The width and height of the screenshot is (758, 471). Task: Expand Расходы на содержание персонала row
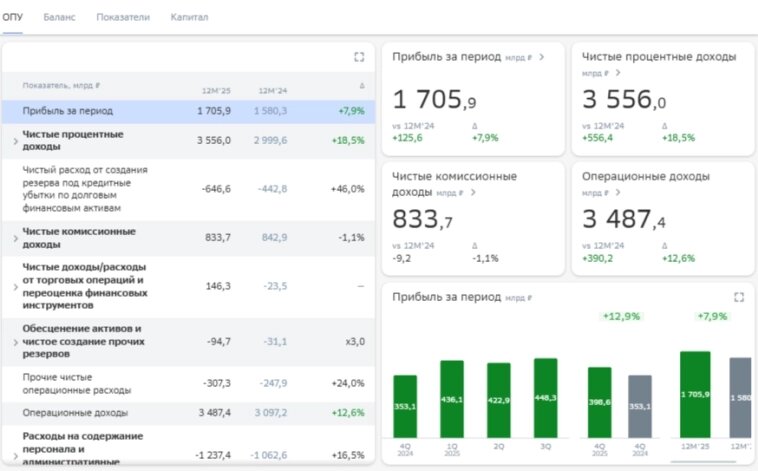15,456
